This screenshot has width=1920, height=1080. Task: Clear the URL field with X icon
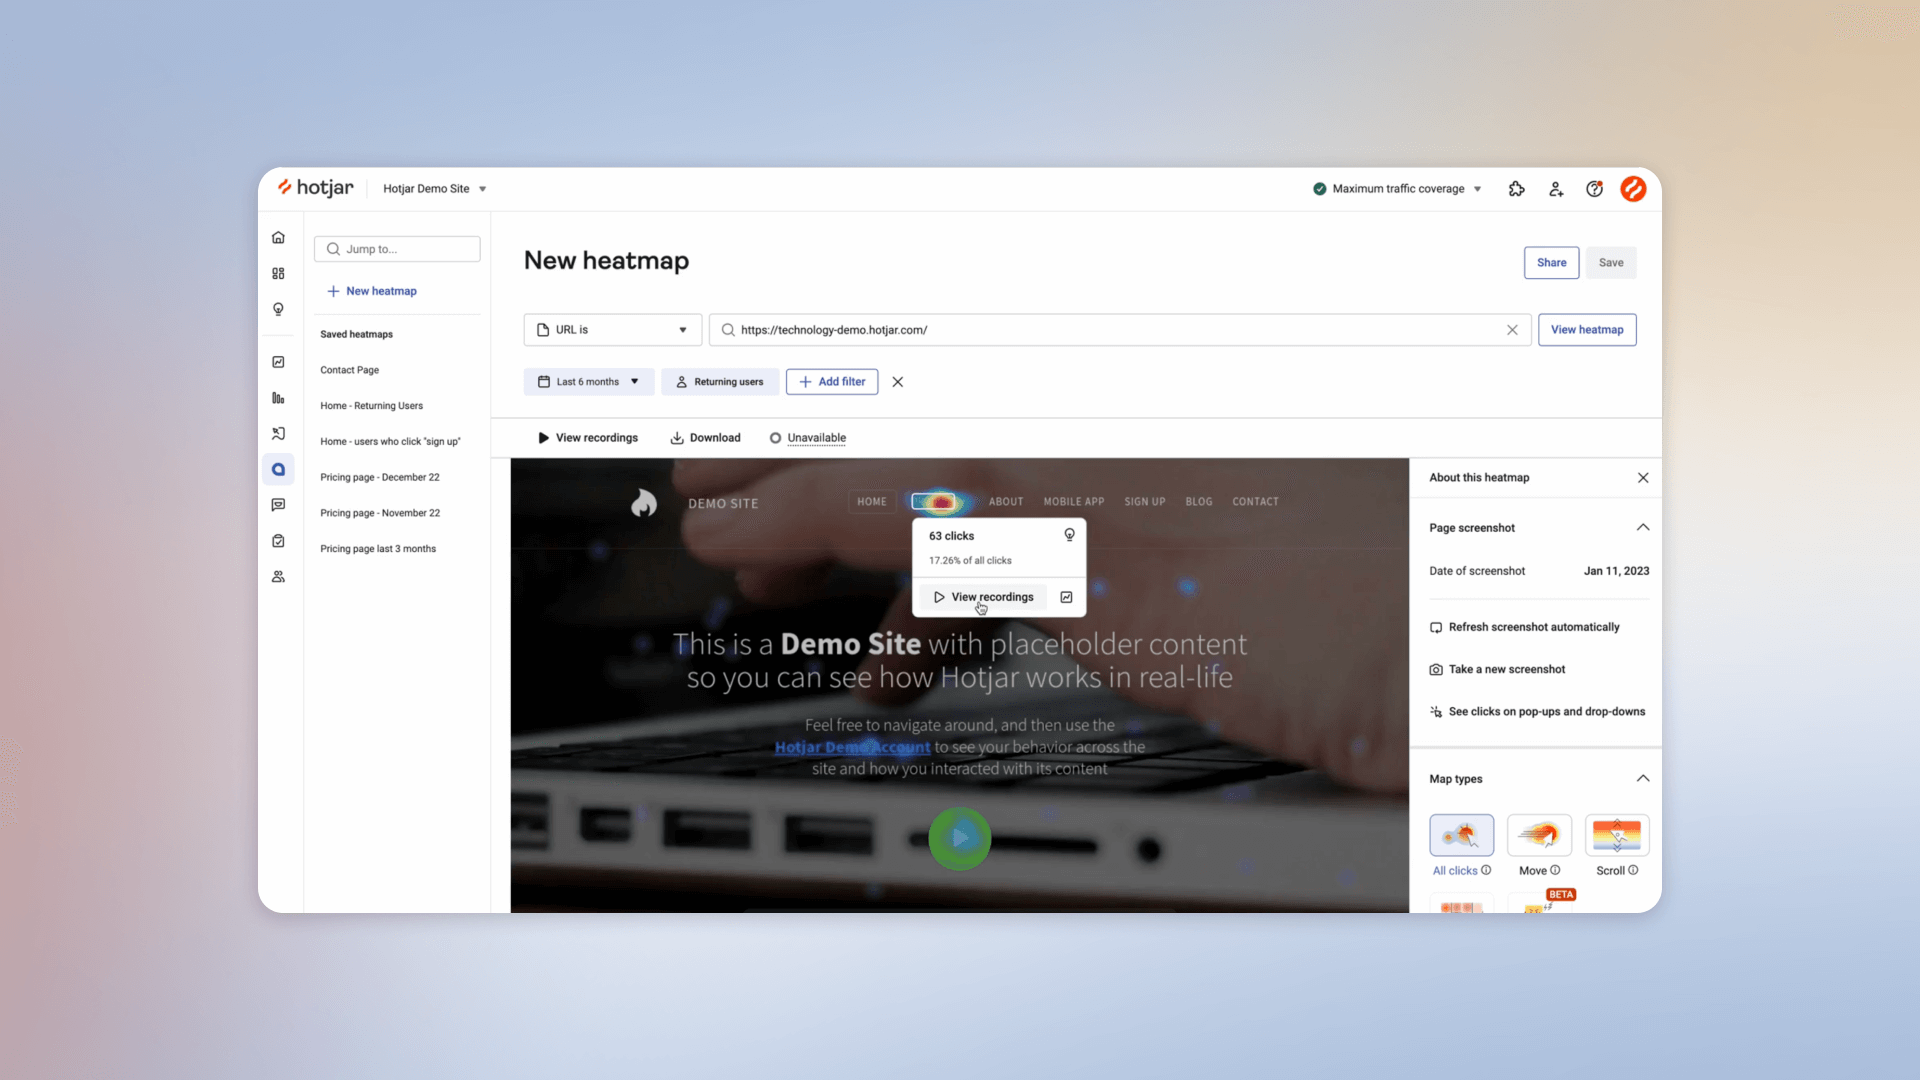pyautogui.click(x=1512, y=330)
